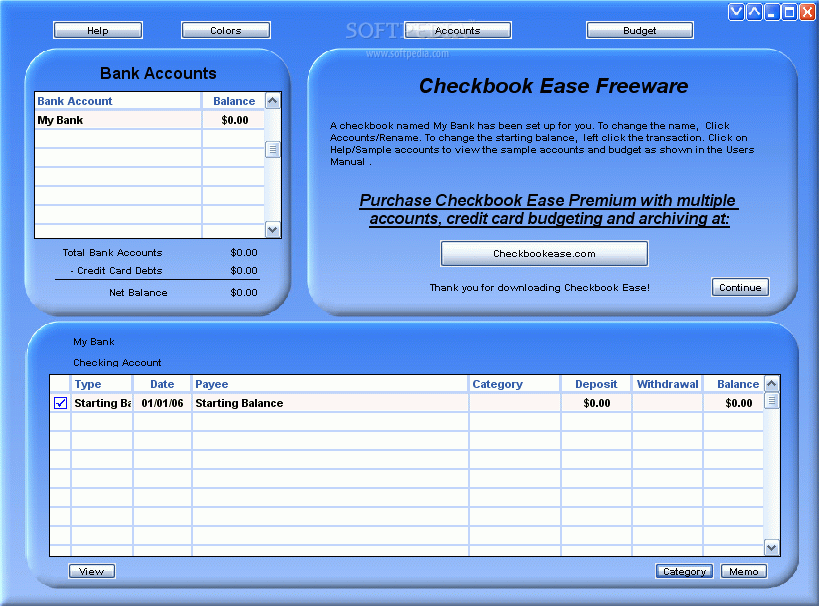Maximize the Checkbook Ease window
Viewport: 819px width, 606px height.
pyautogui.click(x=789, y=12)
